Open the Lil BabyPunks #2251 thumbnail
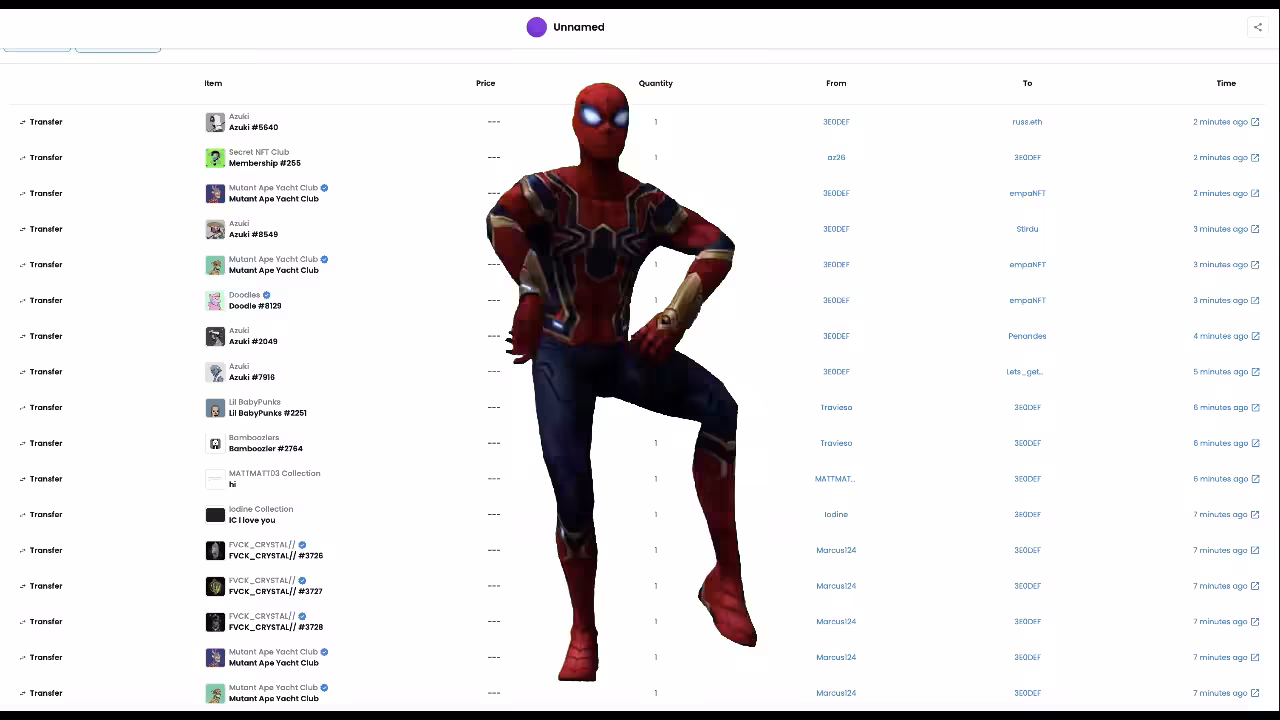Image resolution: width=1280 pixels, height=720 pixels. (x=215, y=408)
